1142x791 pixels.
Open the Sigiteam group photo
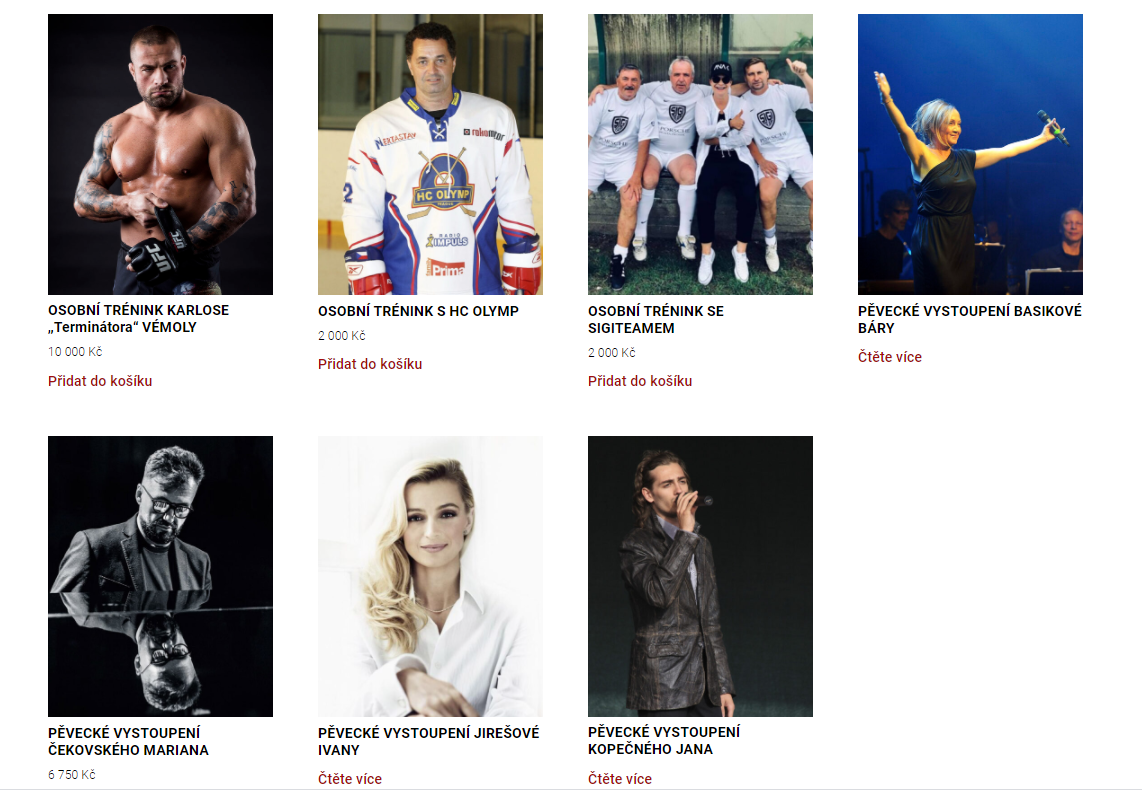point(701,154)
